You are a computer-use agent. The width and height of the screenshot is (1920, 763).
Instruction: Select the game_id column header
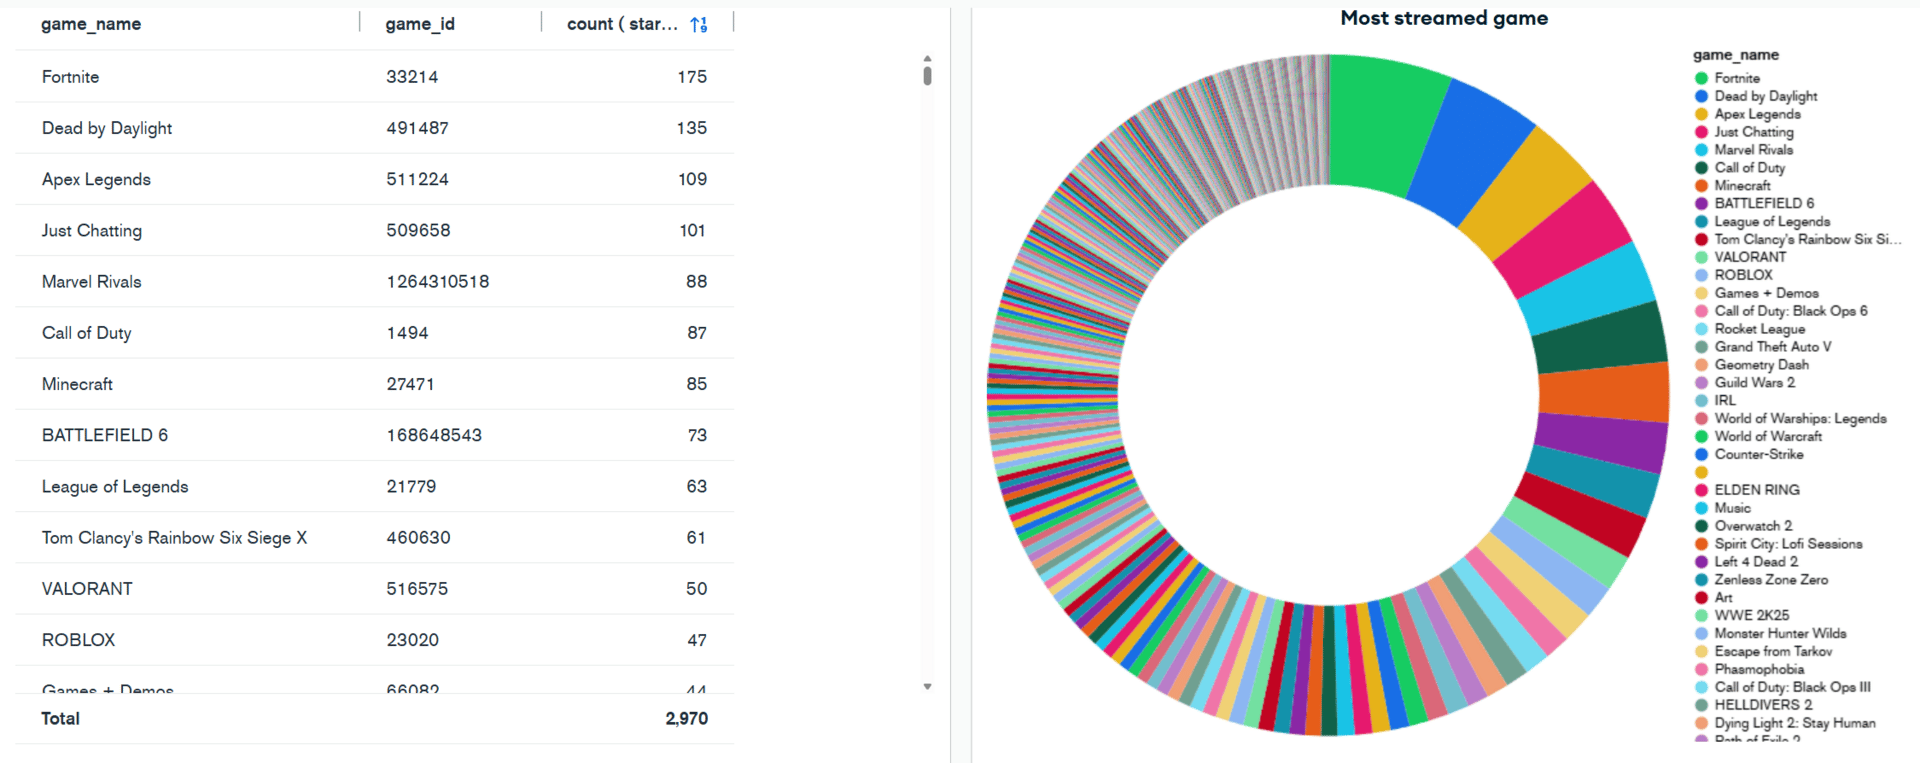[x=420, y=24]
